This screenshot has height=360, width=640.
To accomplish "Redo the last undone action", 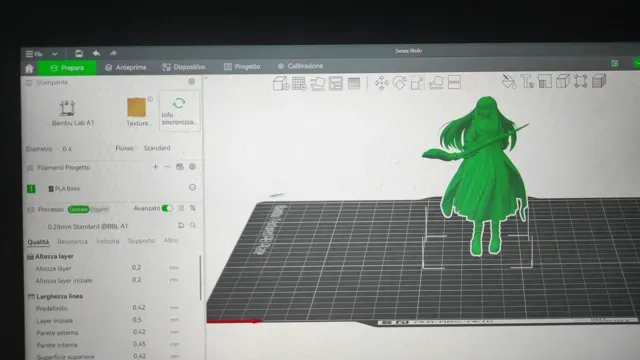I will 113,53.
